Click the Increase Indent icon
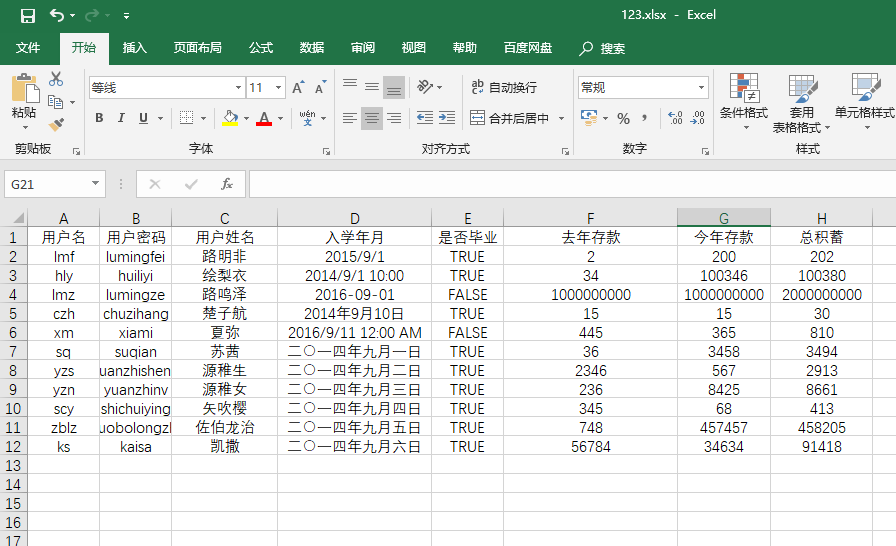Image resolution: width=896 pixels, height=546 pixels. [x=447, y=118]
